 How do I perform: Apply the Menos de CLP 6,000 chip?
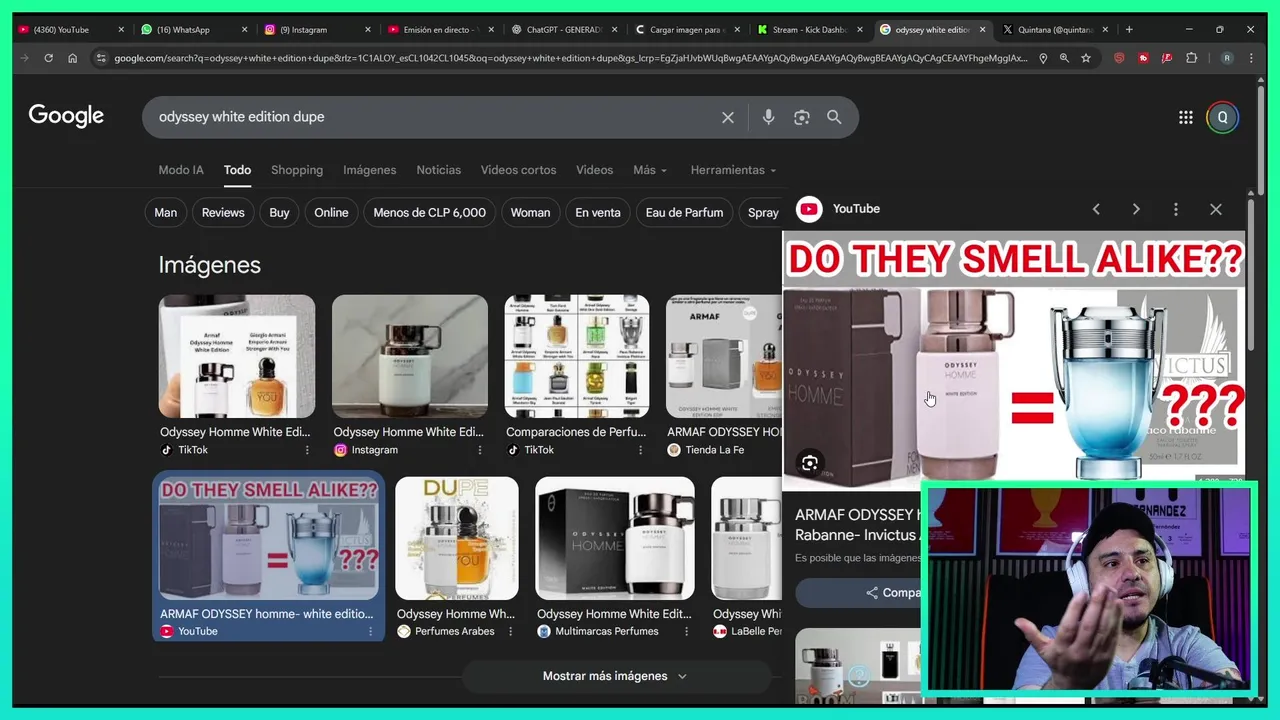click(430, 212)
